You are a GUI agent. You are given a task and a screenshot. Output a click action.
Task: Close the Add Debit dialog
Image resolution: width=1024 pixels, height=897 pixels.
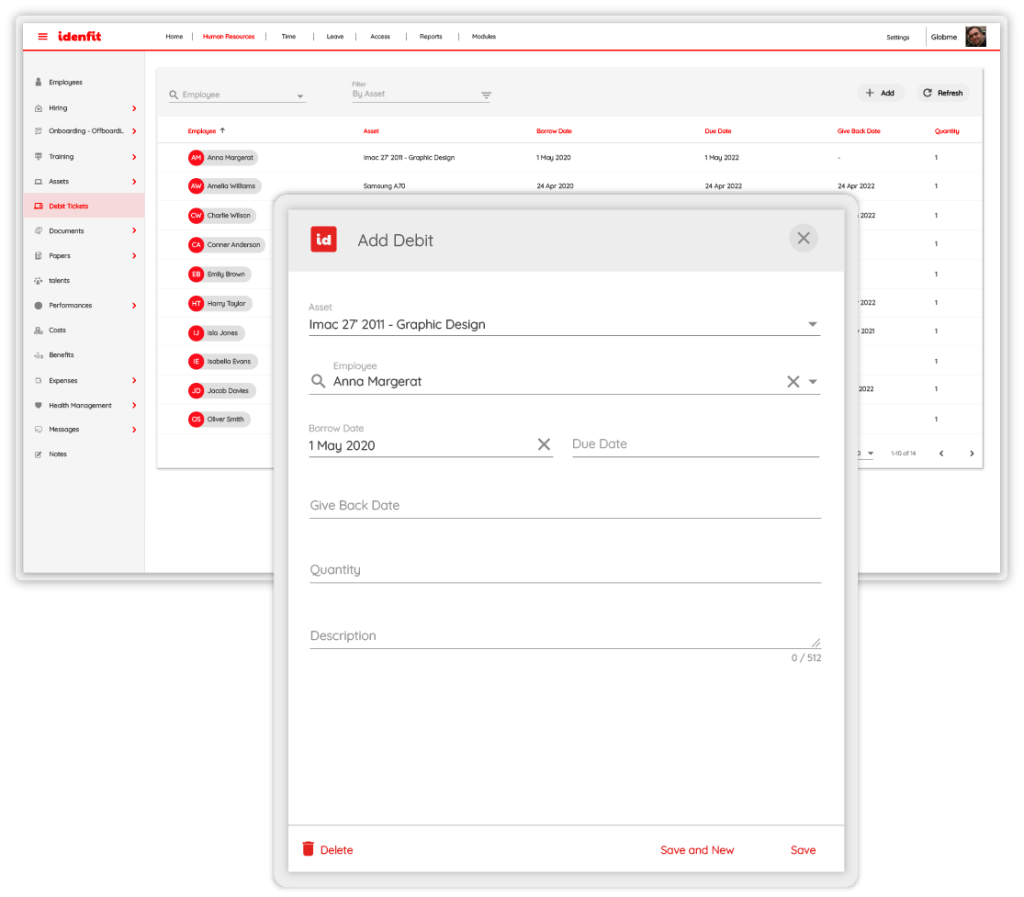[x=803, y=238]
